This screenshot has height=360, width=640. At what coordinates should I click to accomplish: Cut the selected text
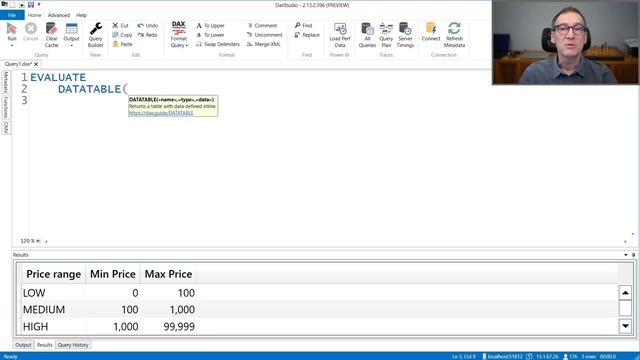point(120,25)
